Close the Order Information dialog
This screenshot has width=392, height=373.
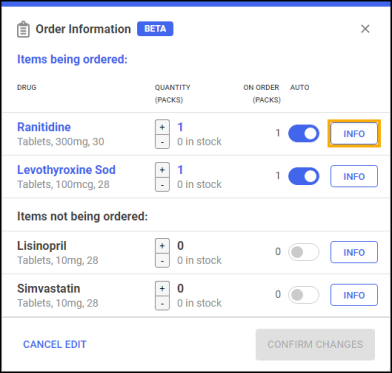click(x=365, y=29)
